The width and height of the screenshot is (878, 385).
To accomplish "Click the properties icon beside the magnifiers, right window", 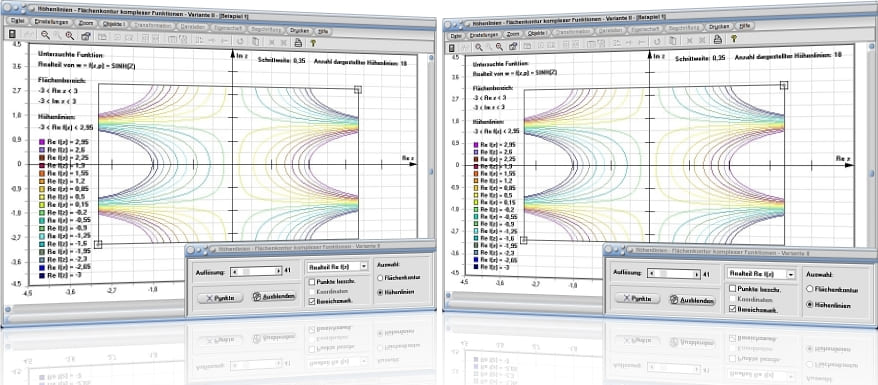I will [513, 45].
